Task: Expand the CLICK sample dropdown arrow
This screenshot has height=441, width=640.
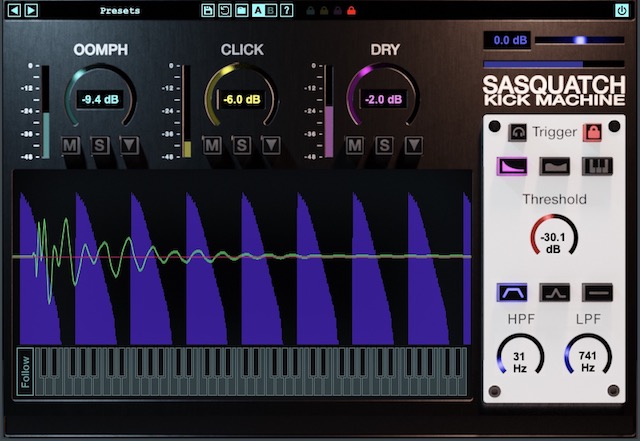Action: click(270, 146)
